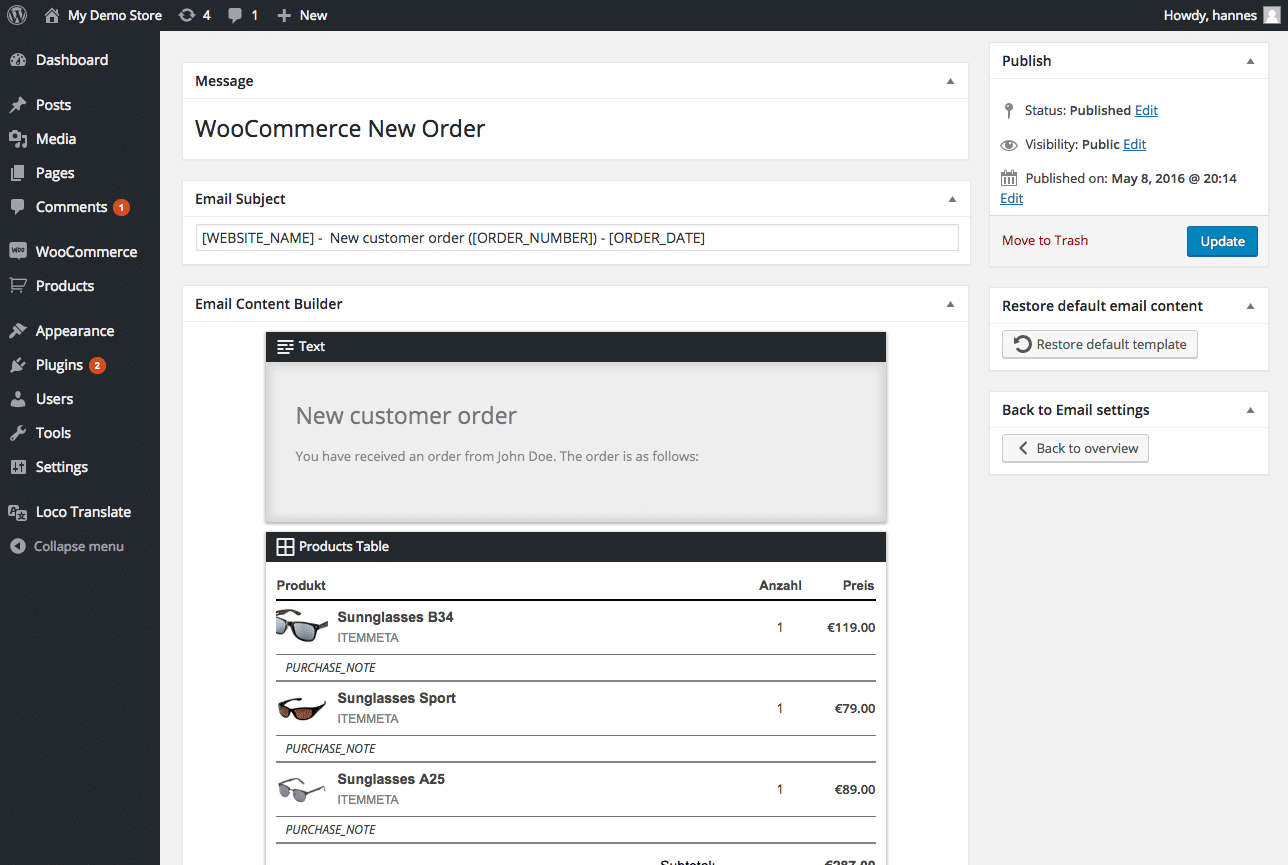Click the Email Subject input field

point(577,238)
